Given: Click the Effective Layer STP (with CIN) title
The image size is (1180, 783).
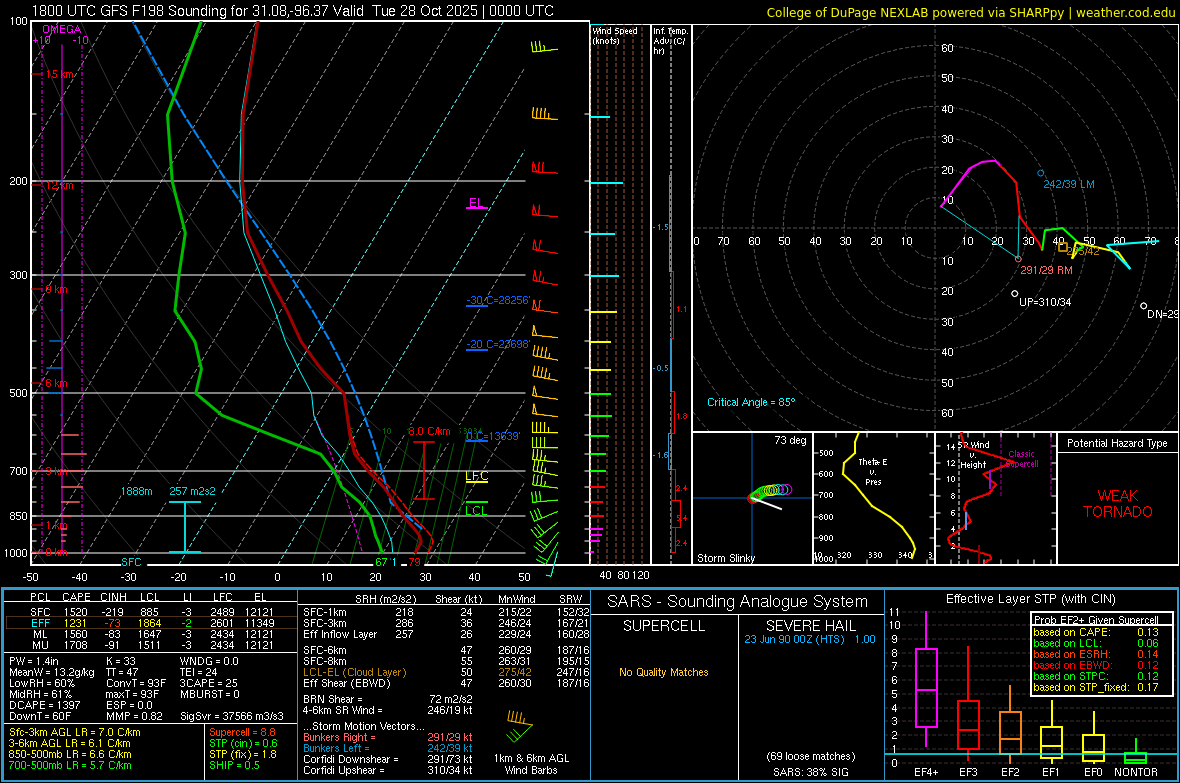Looking at the screenshot, I should (x=1030, y=599).
